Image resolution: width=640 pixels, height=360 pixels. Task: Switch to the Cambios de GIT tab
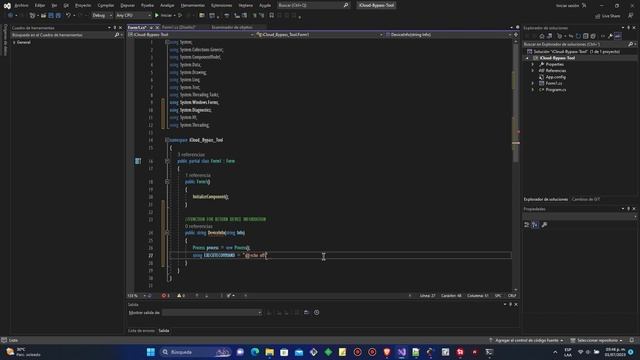(x=586, y=200)
